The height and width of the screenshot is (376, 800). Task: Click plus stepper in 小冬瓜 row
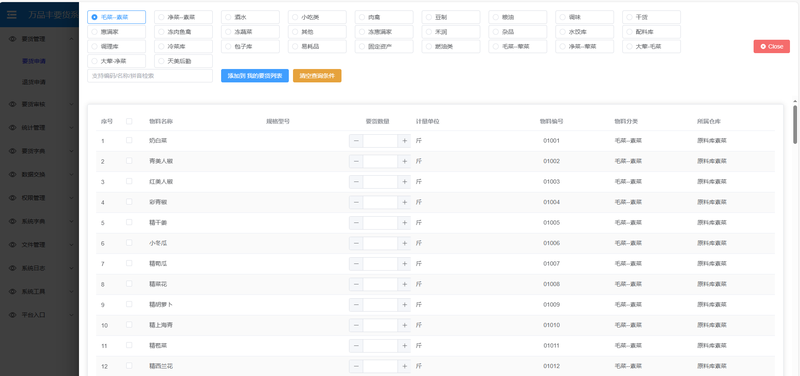tap(404, 243)
